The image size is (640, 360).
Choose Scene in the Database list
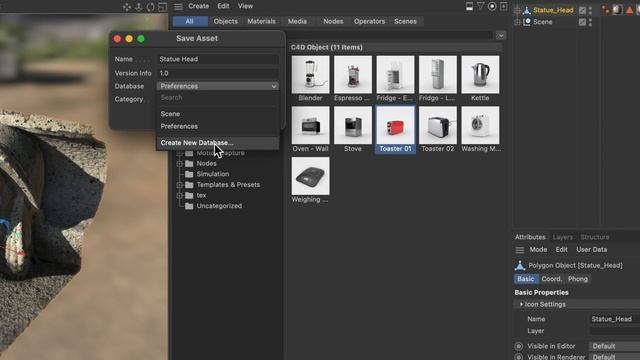pos(218,114)
